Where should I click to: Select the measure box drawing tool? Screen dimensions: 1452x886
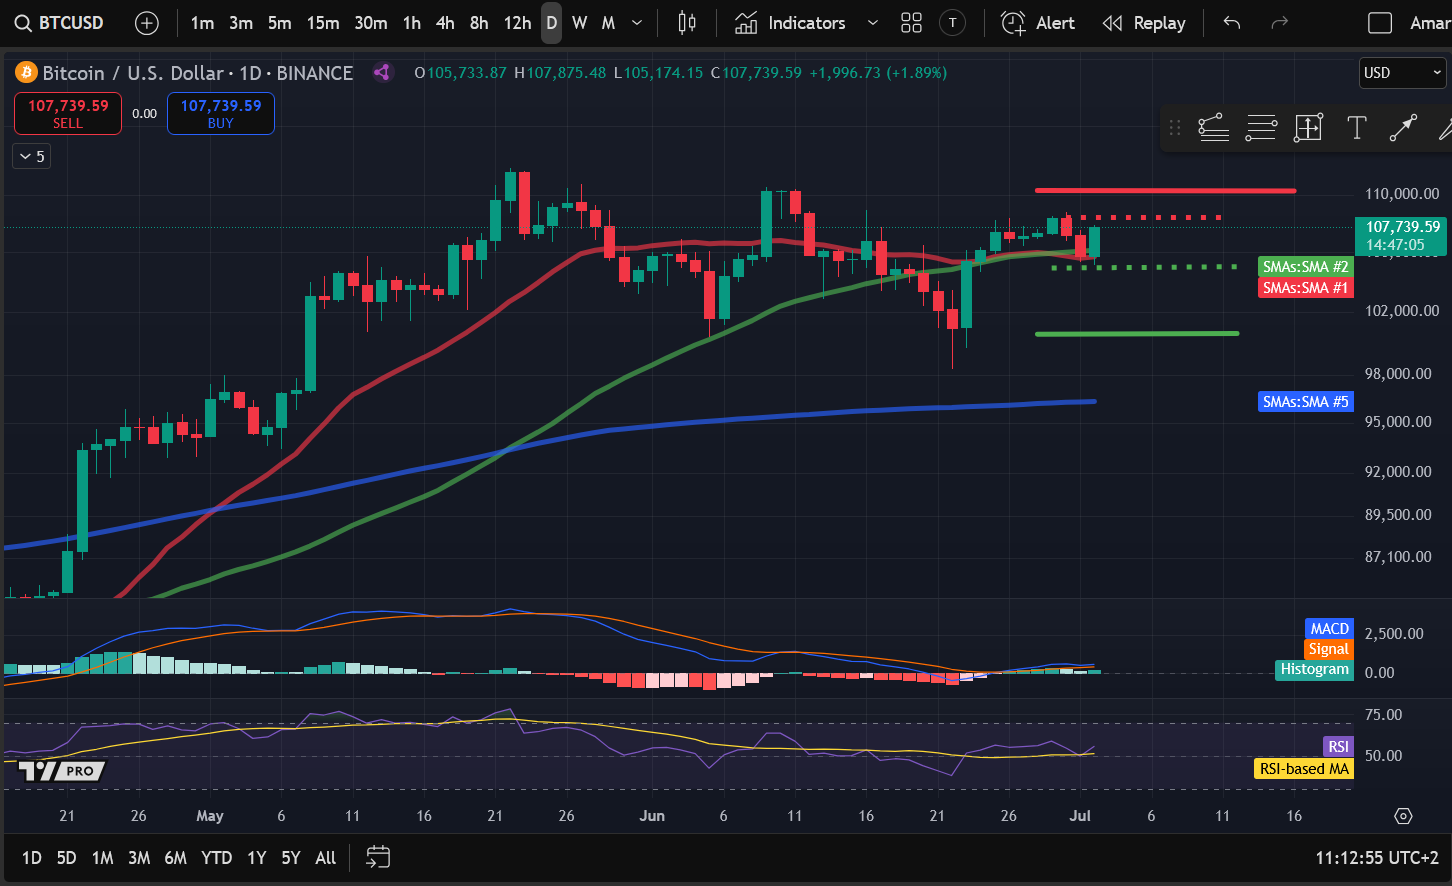click(x=1308, y=127)
